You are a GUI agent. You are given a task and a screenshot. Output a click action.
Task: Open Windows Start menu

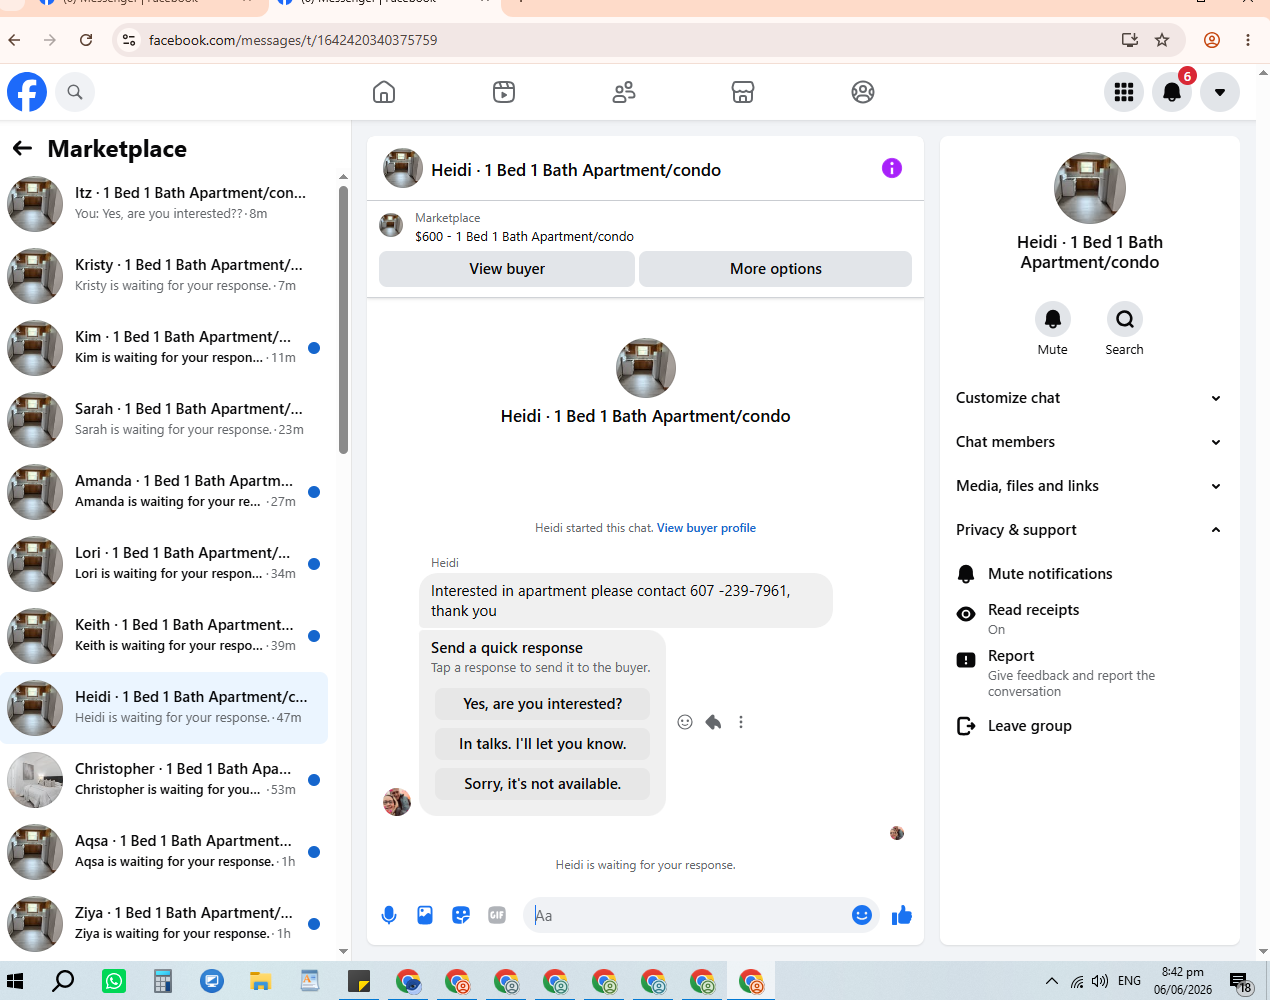click(x=15, y=981)
